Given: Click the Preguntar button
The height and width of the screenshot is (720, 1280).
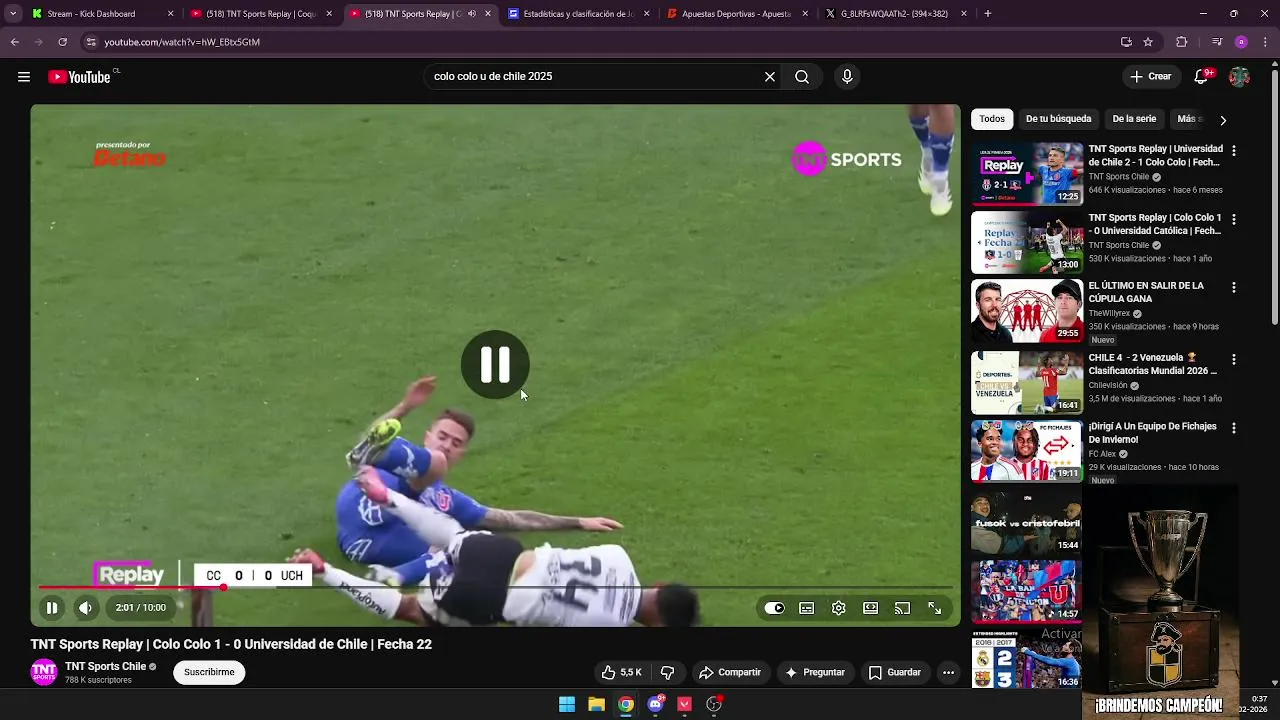Looking at the screenshot, I should tap(816, 672).
